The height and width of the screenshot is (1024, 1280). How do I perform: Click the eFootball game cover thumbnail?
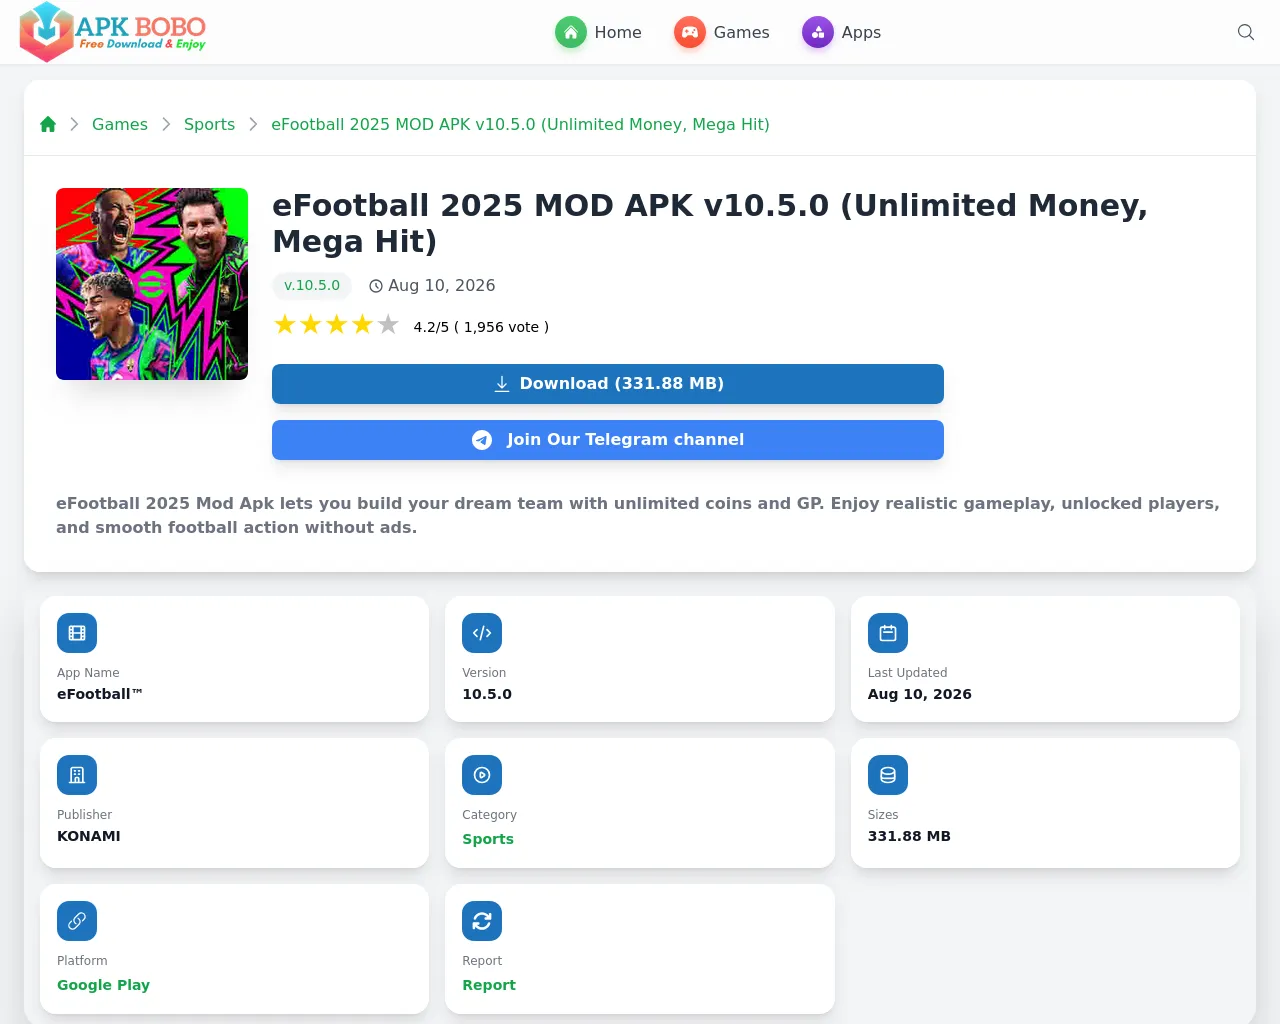[152, 284]
